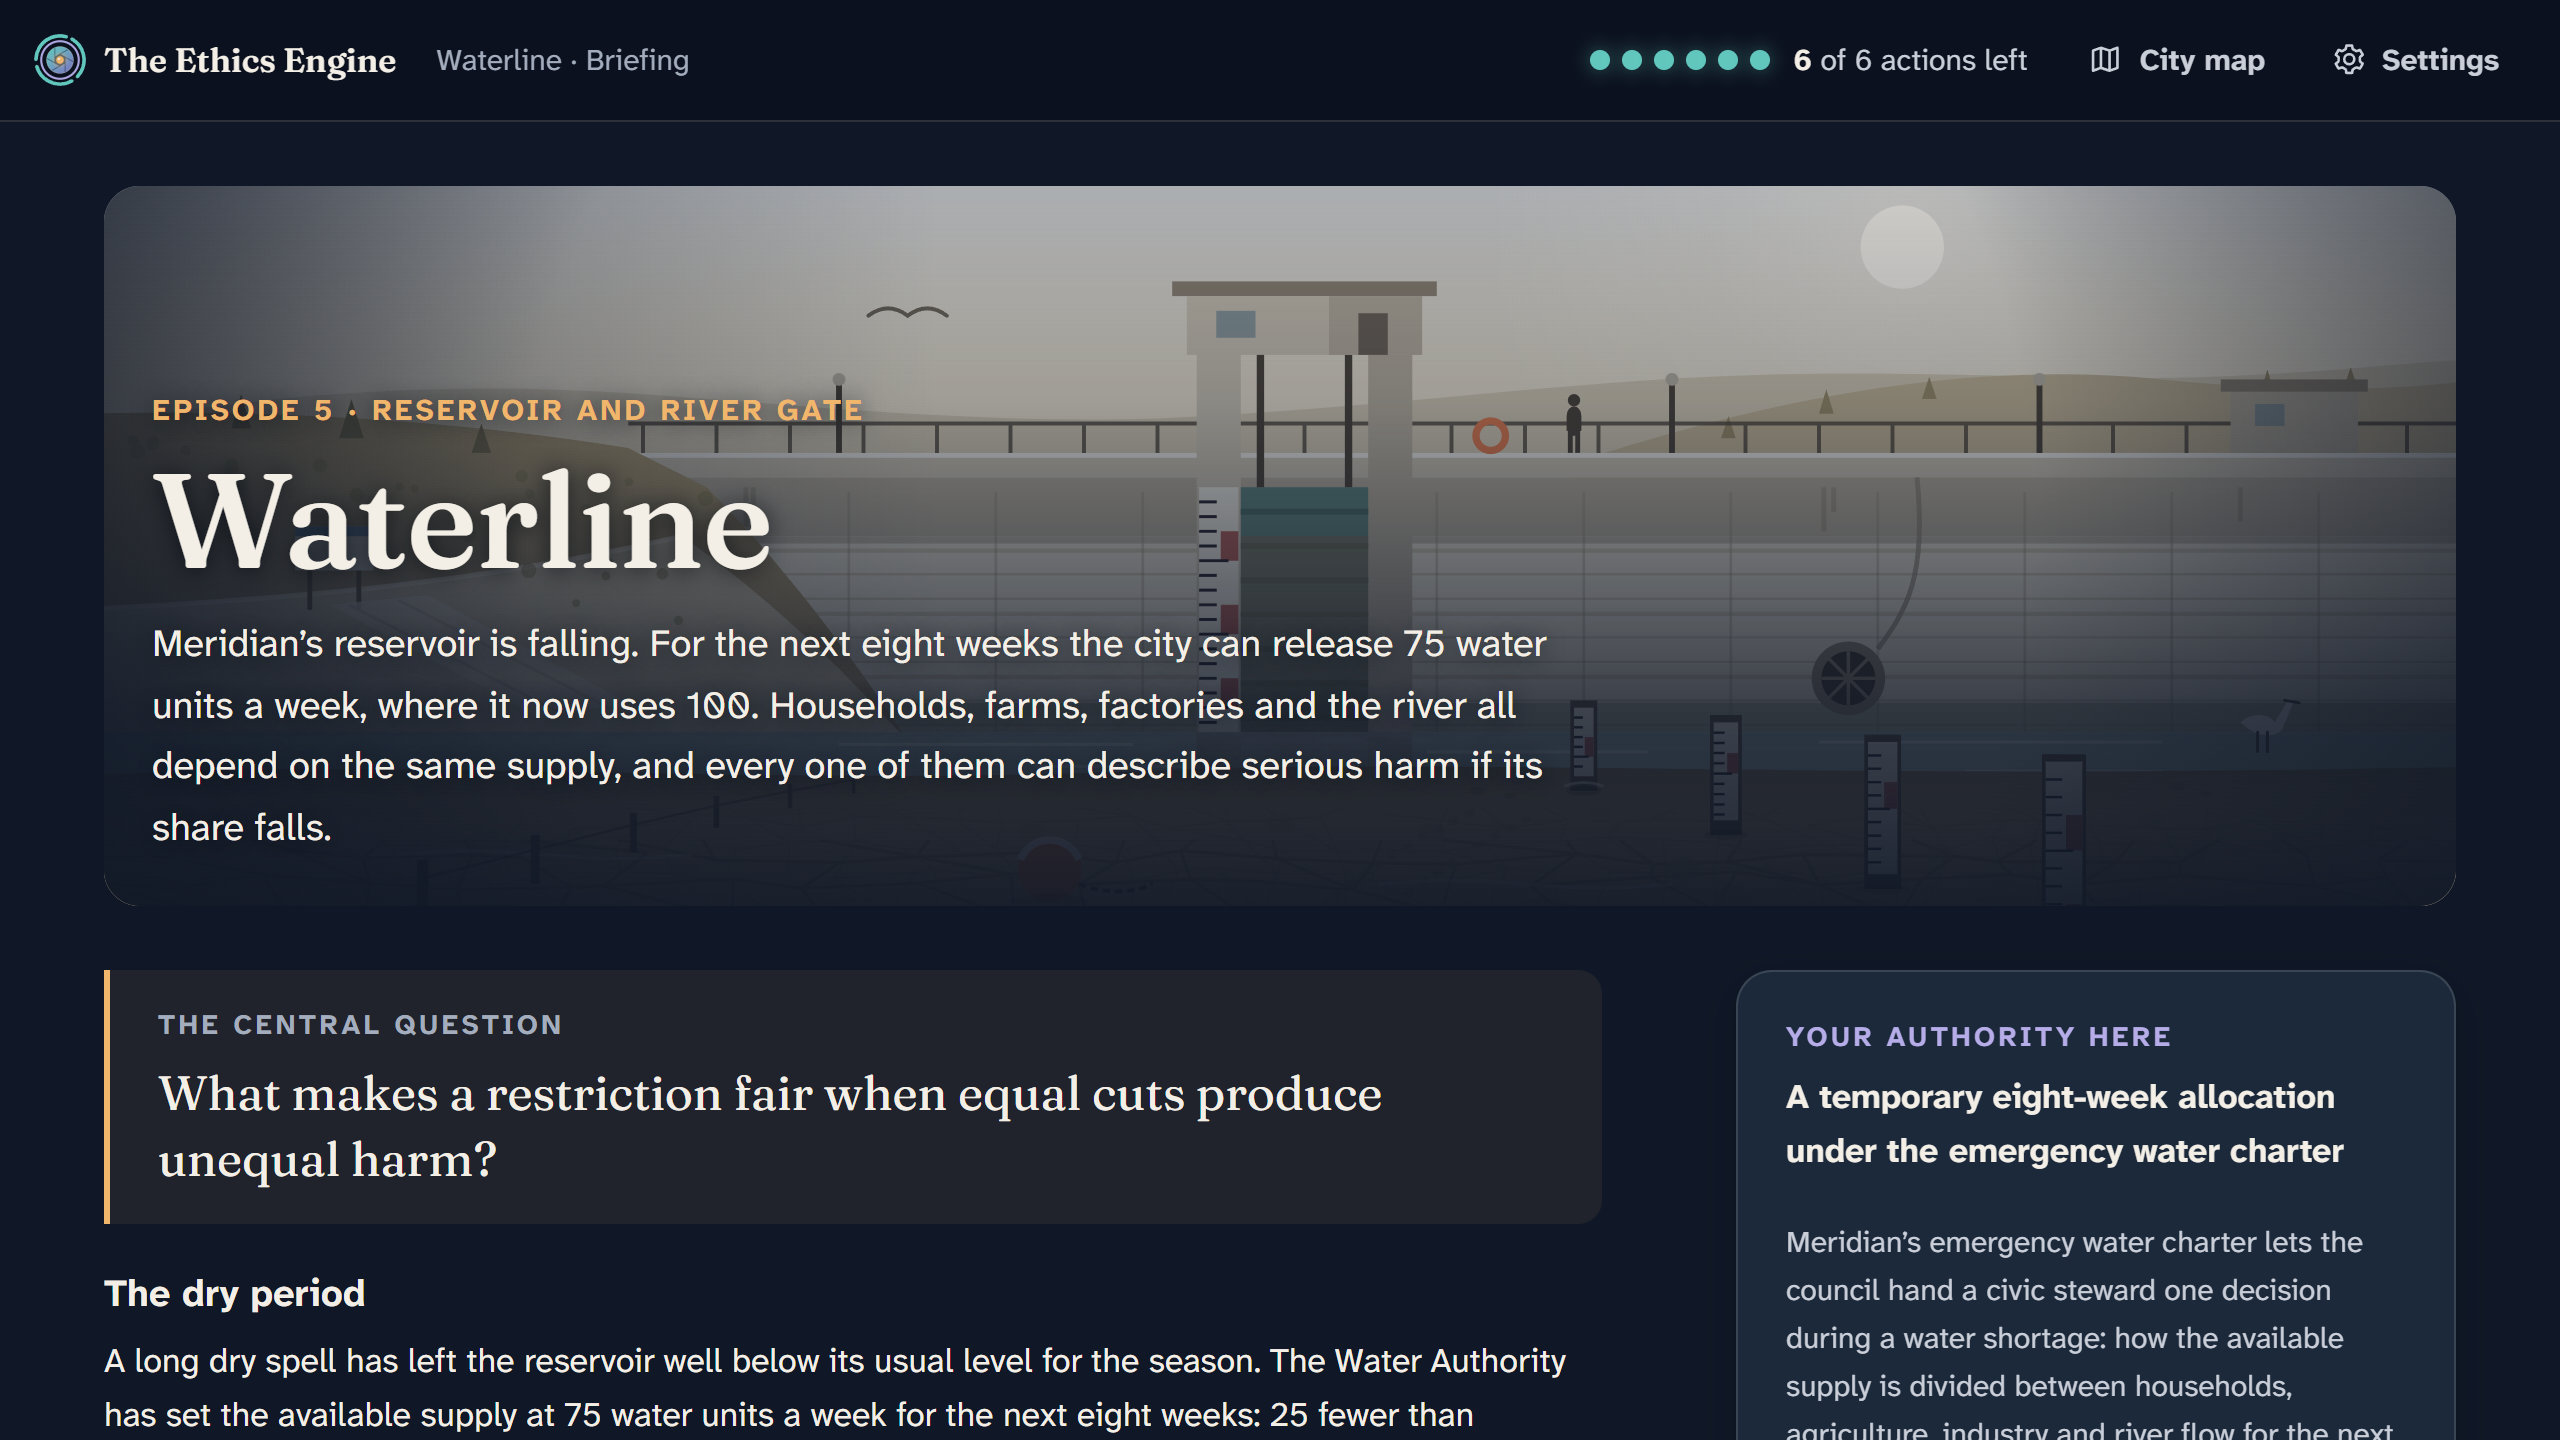This screenshot has width=2560, height=1440.
Task: Open the Settings button
Action: click(2415, 60)
